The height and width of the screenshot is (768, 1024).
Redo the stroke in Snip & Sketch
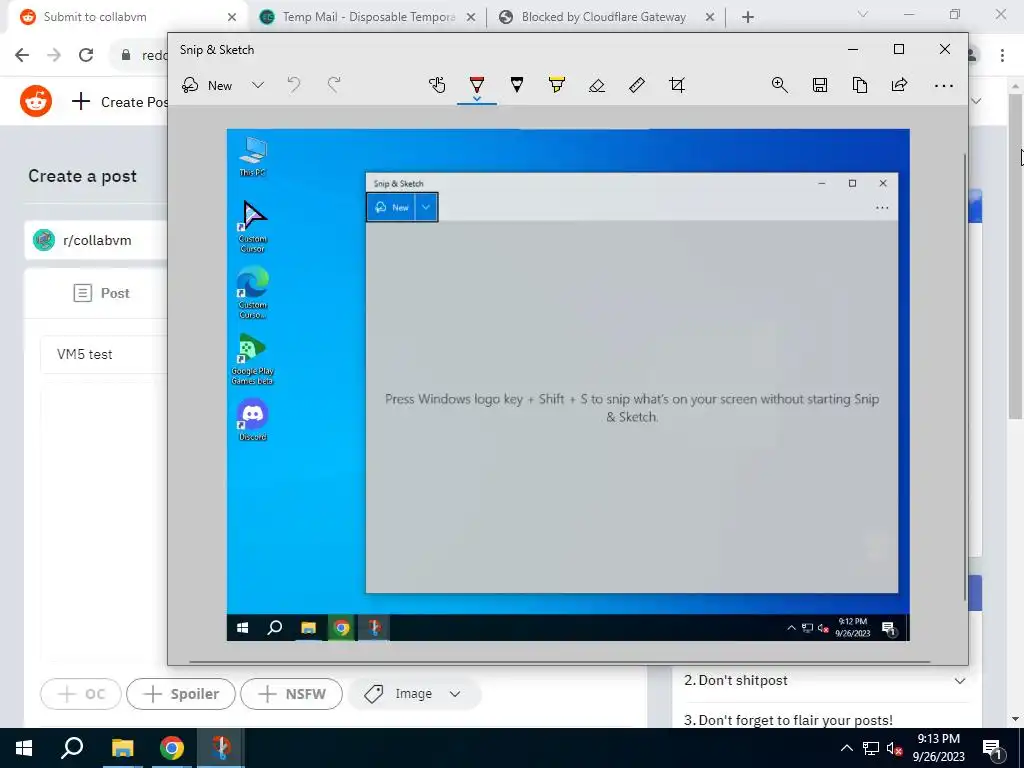tap(334, 85)
